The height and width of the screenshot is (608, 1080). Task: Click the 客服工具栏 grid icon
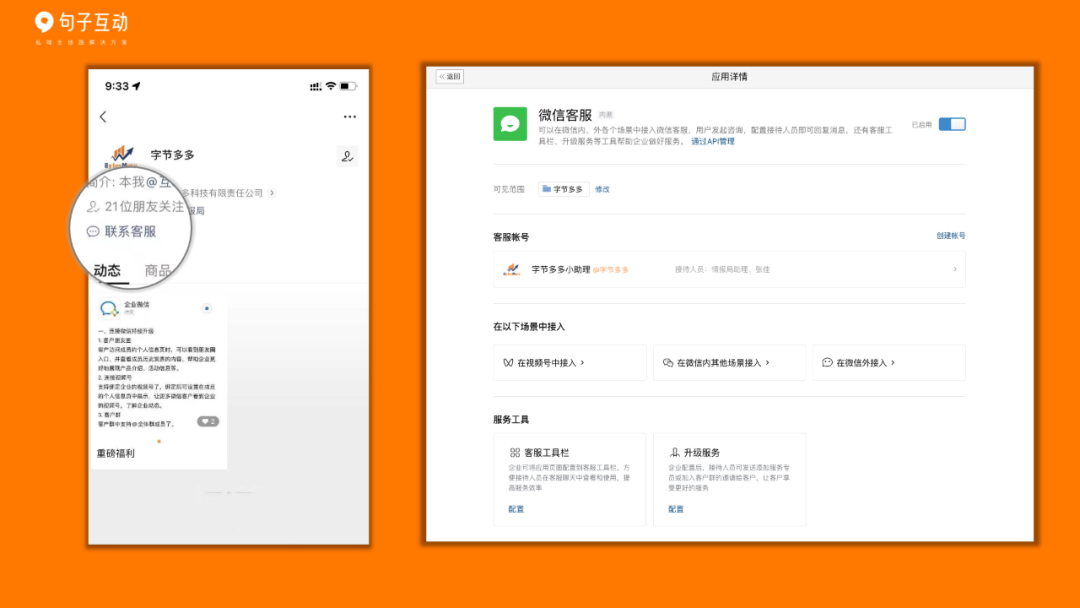tap(515, 452)
